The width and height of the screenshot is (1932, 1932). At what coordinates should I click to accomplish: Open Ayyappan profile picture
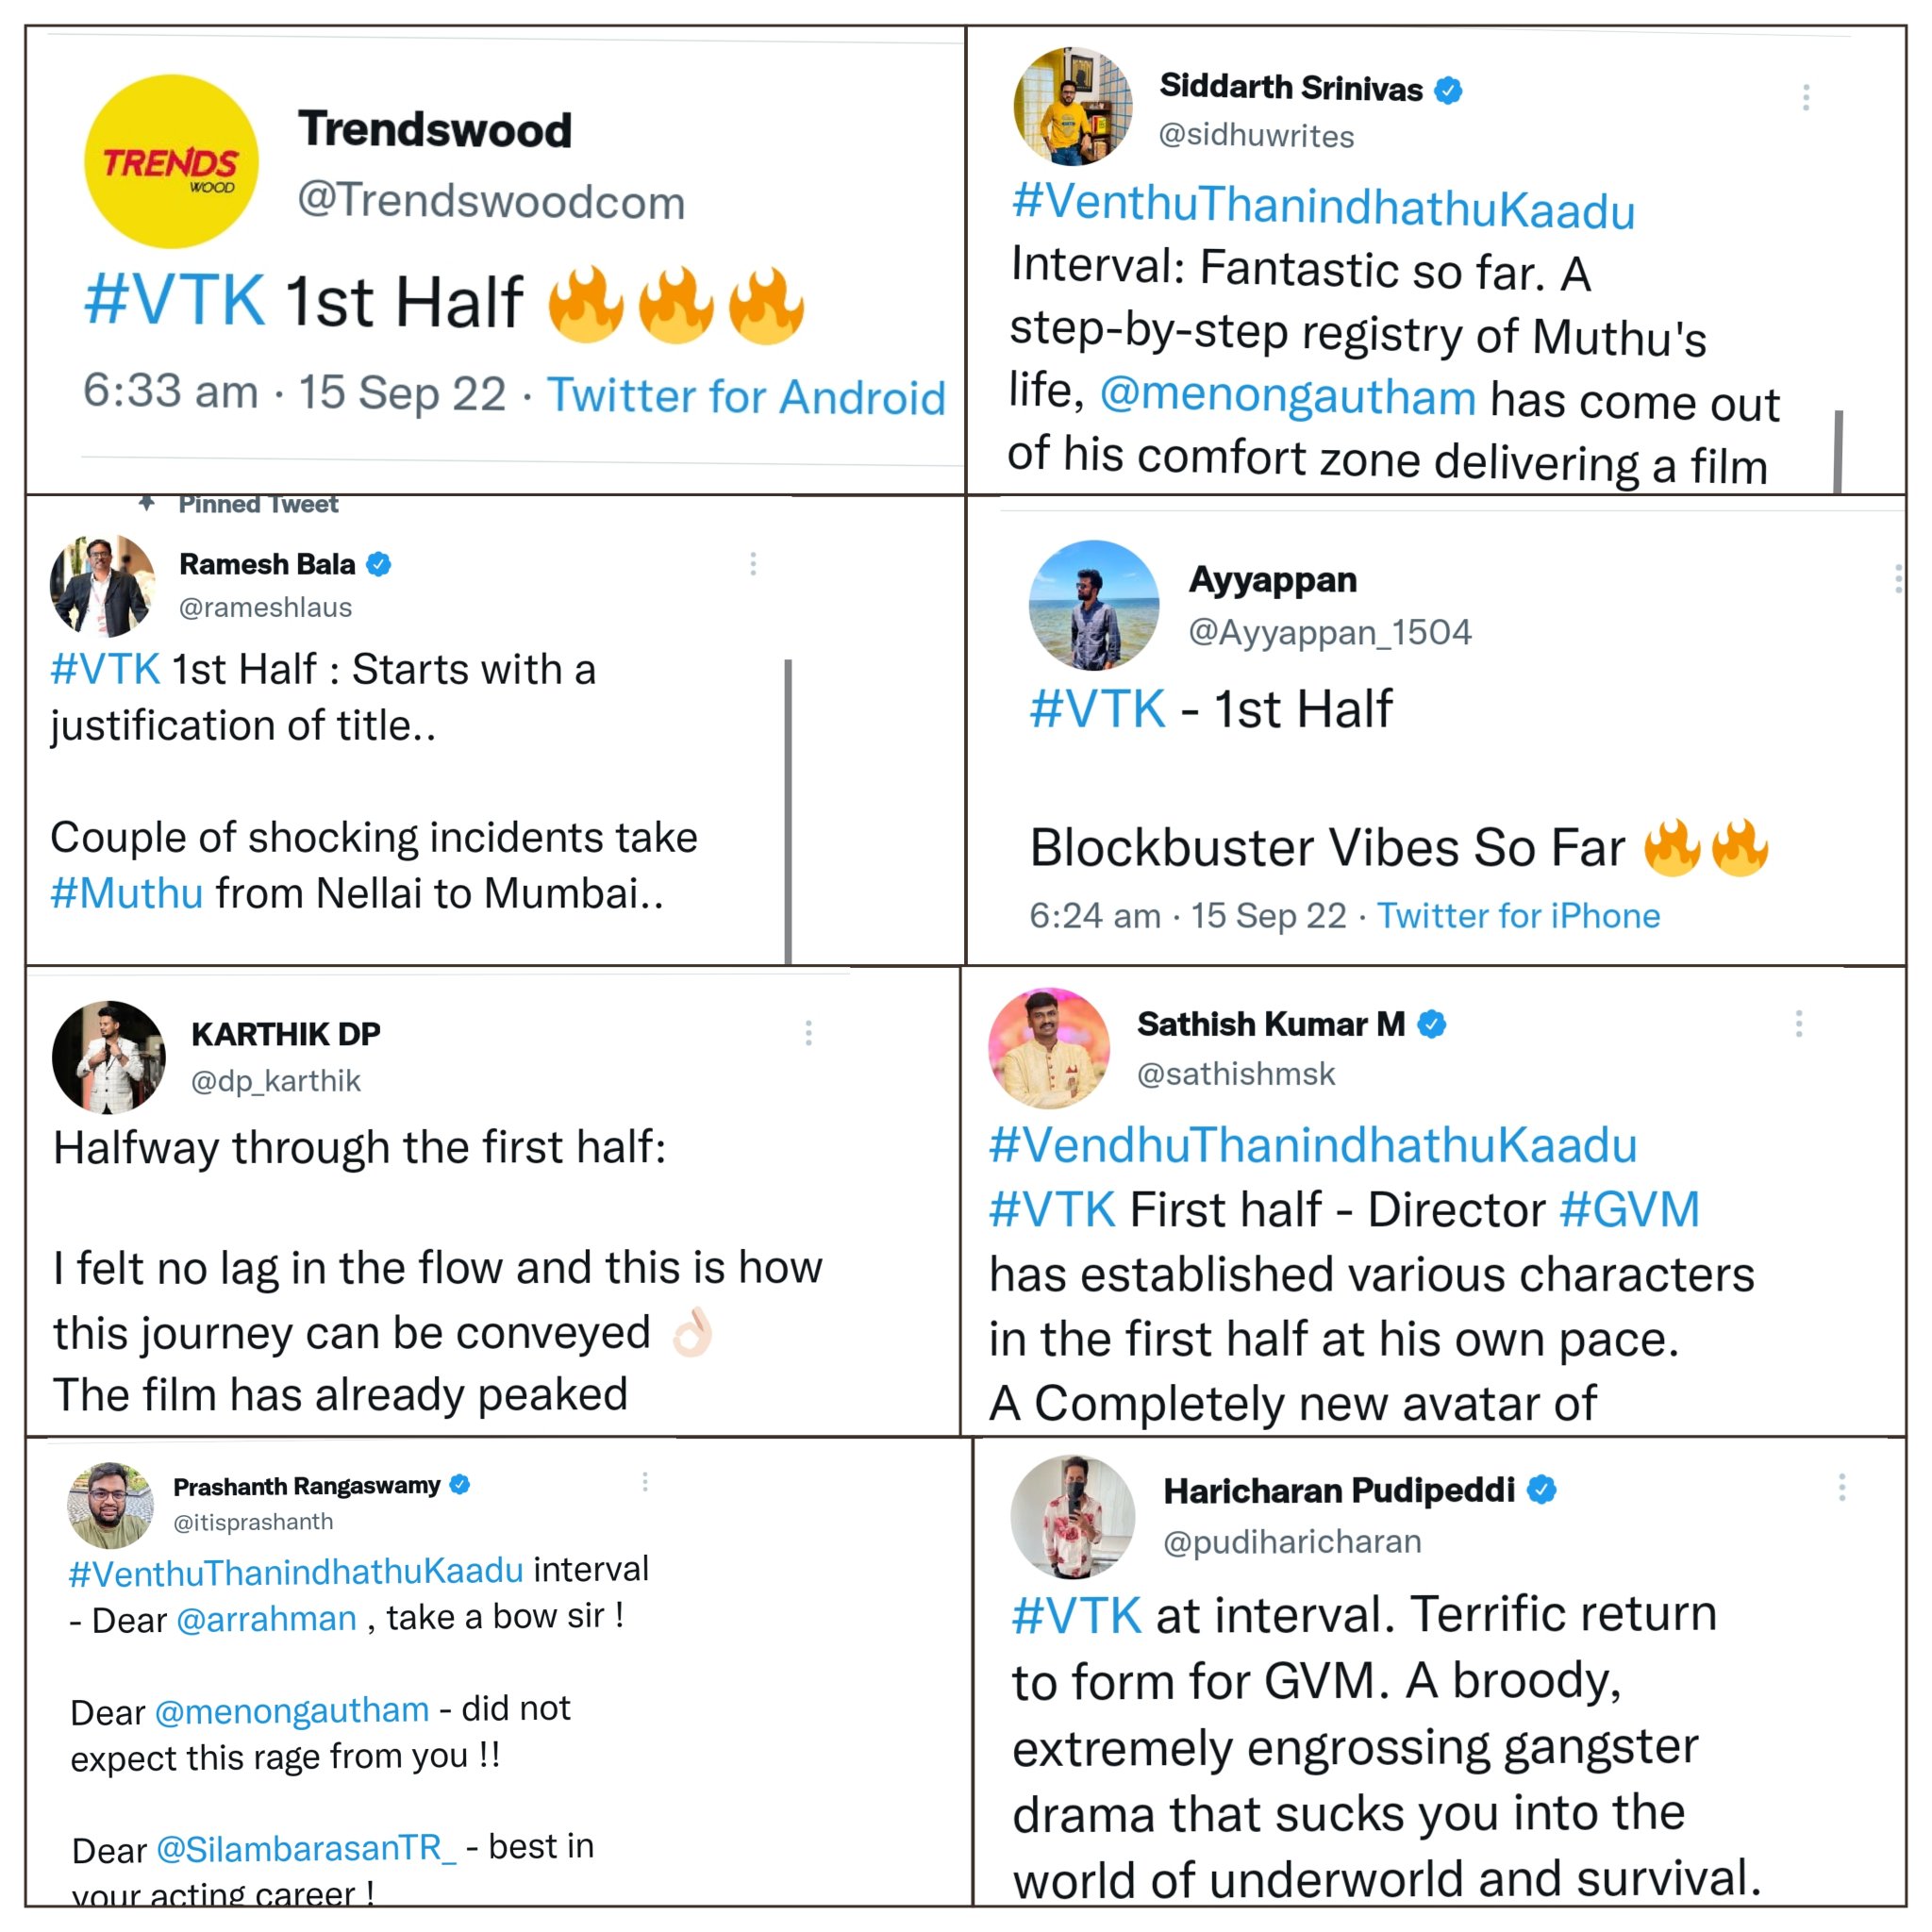tap(1094, 605)
